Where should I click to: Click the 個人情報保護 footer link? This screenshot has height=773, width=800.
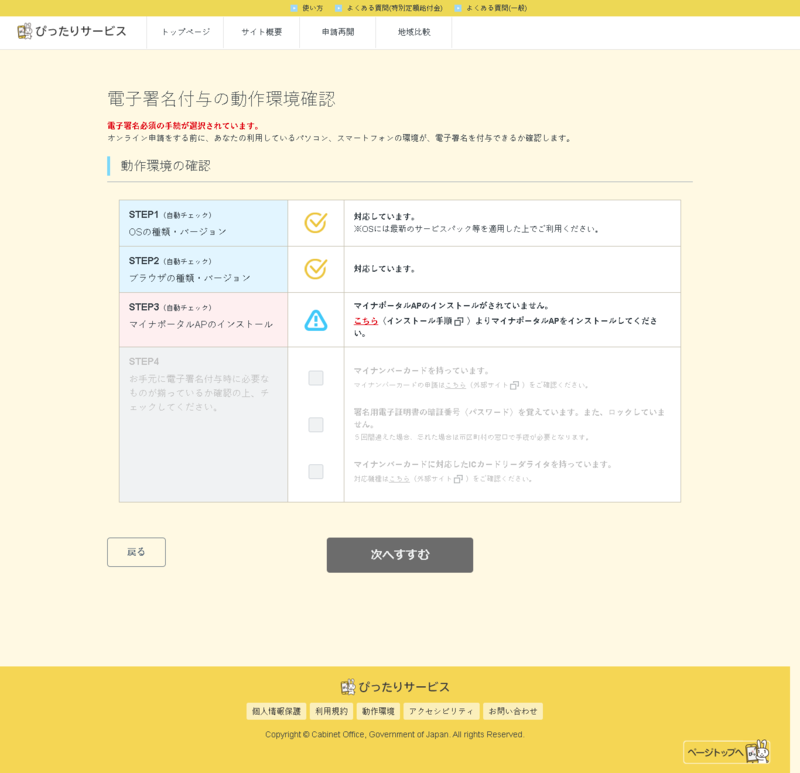point(277,711)
